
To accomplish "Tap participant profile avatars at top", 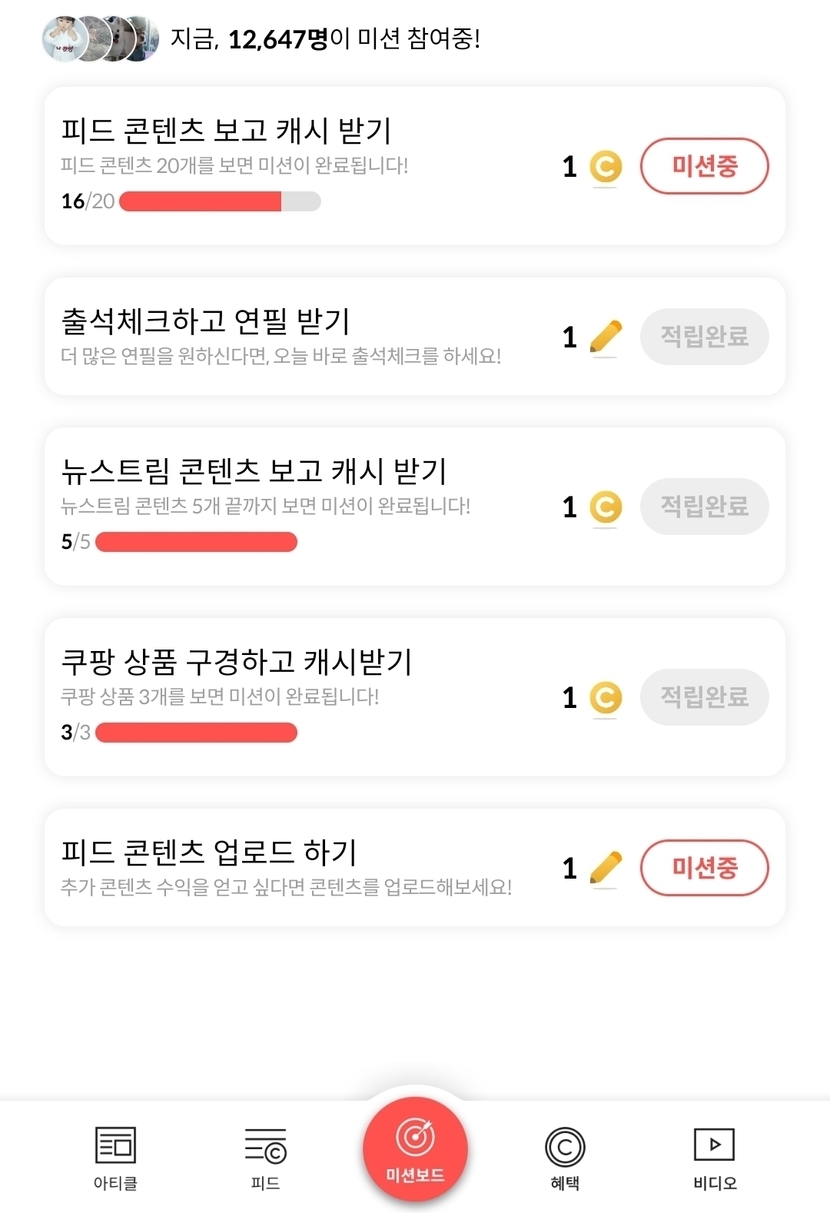I will coord(100,39).
